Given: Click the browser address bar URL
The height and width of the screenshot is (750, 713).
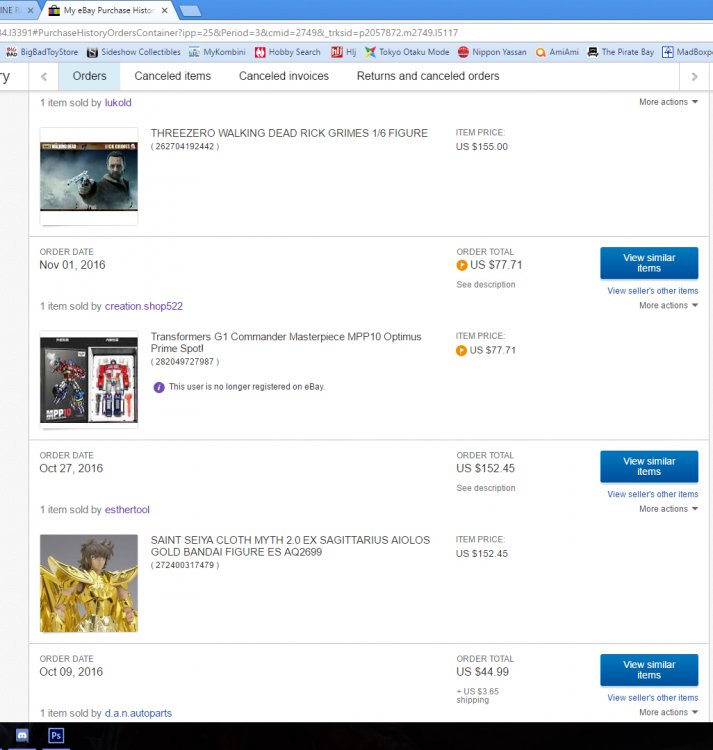Looking at the screenshot, I should click(x=230, y=33).
